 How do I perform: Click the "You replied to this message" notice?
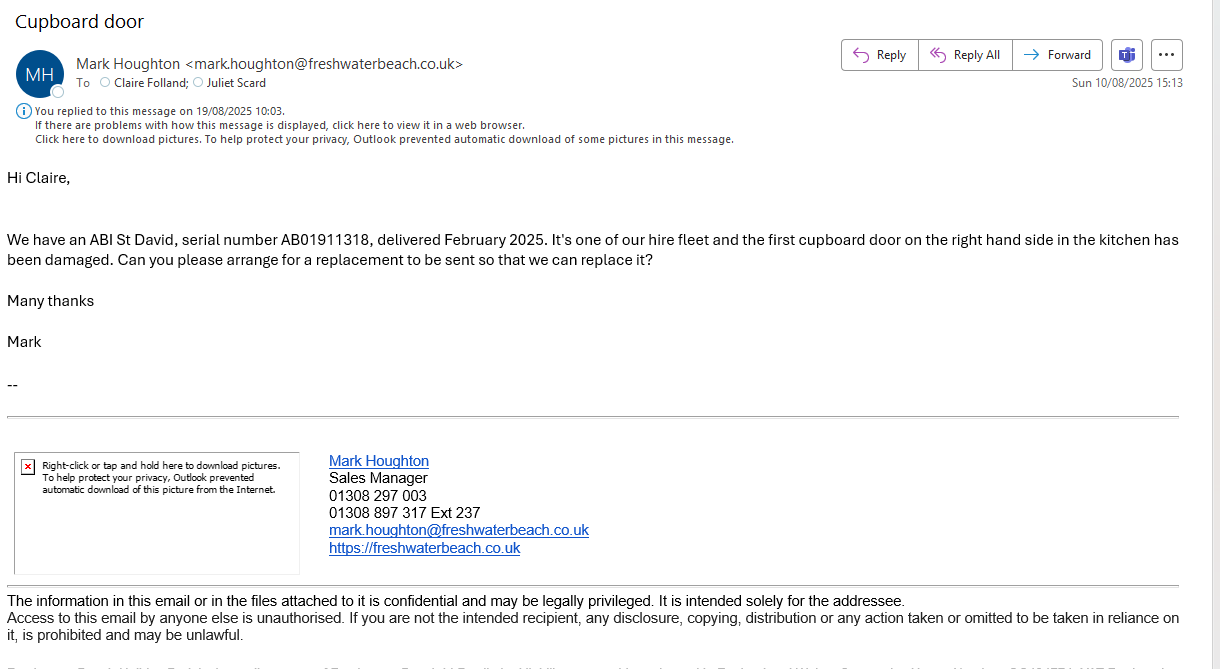[x=160, y=111]
